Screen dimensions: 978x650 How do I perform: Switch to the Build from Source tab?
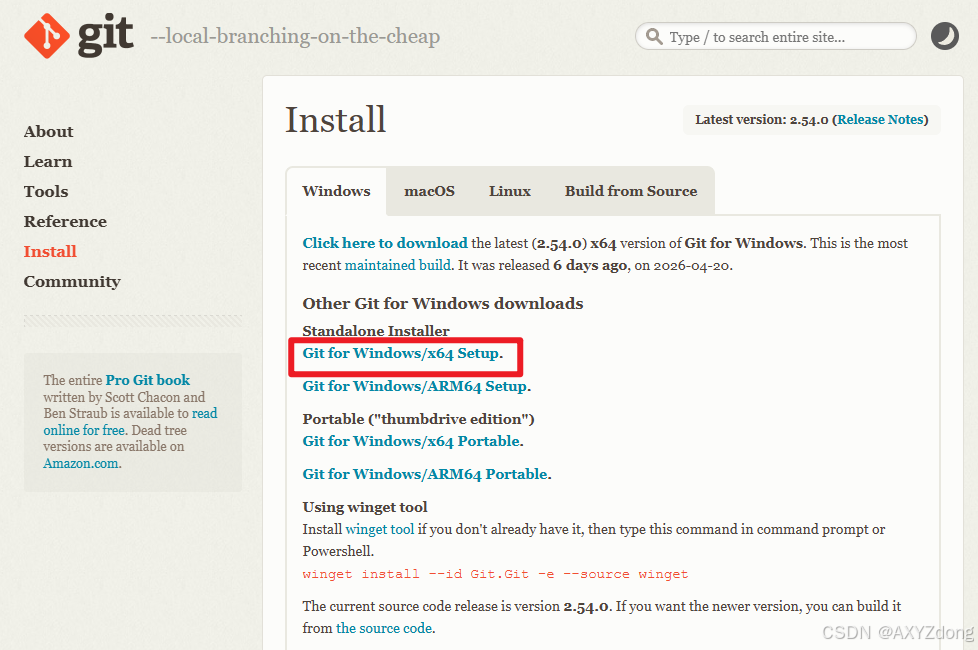pyautogui.click(x=631, y=191)
